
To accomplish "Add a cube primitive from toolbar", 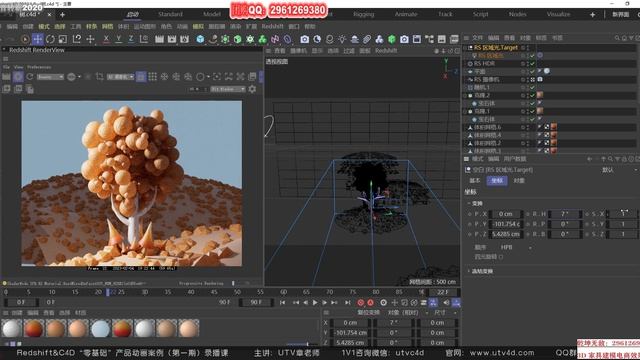I will (200, 39).
